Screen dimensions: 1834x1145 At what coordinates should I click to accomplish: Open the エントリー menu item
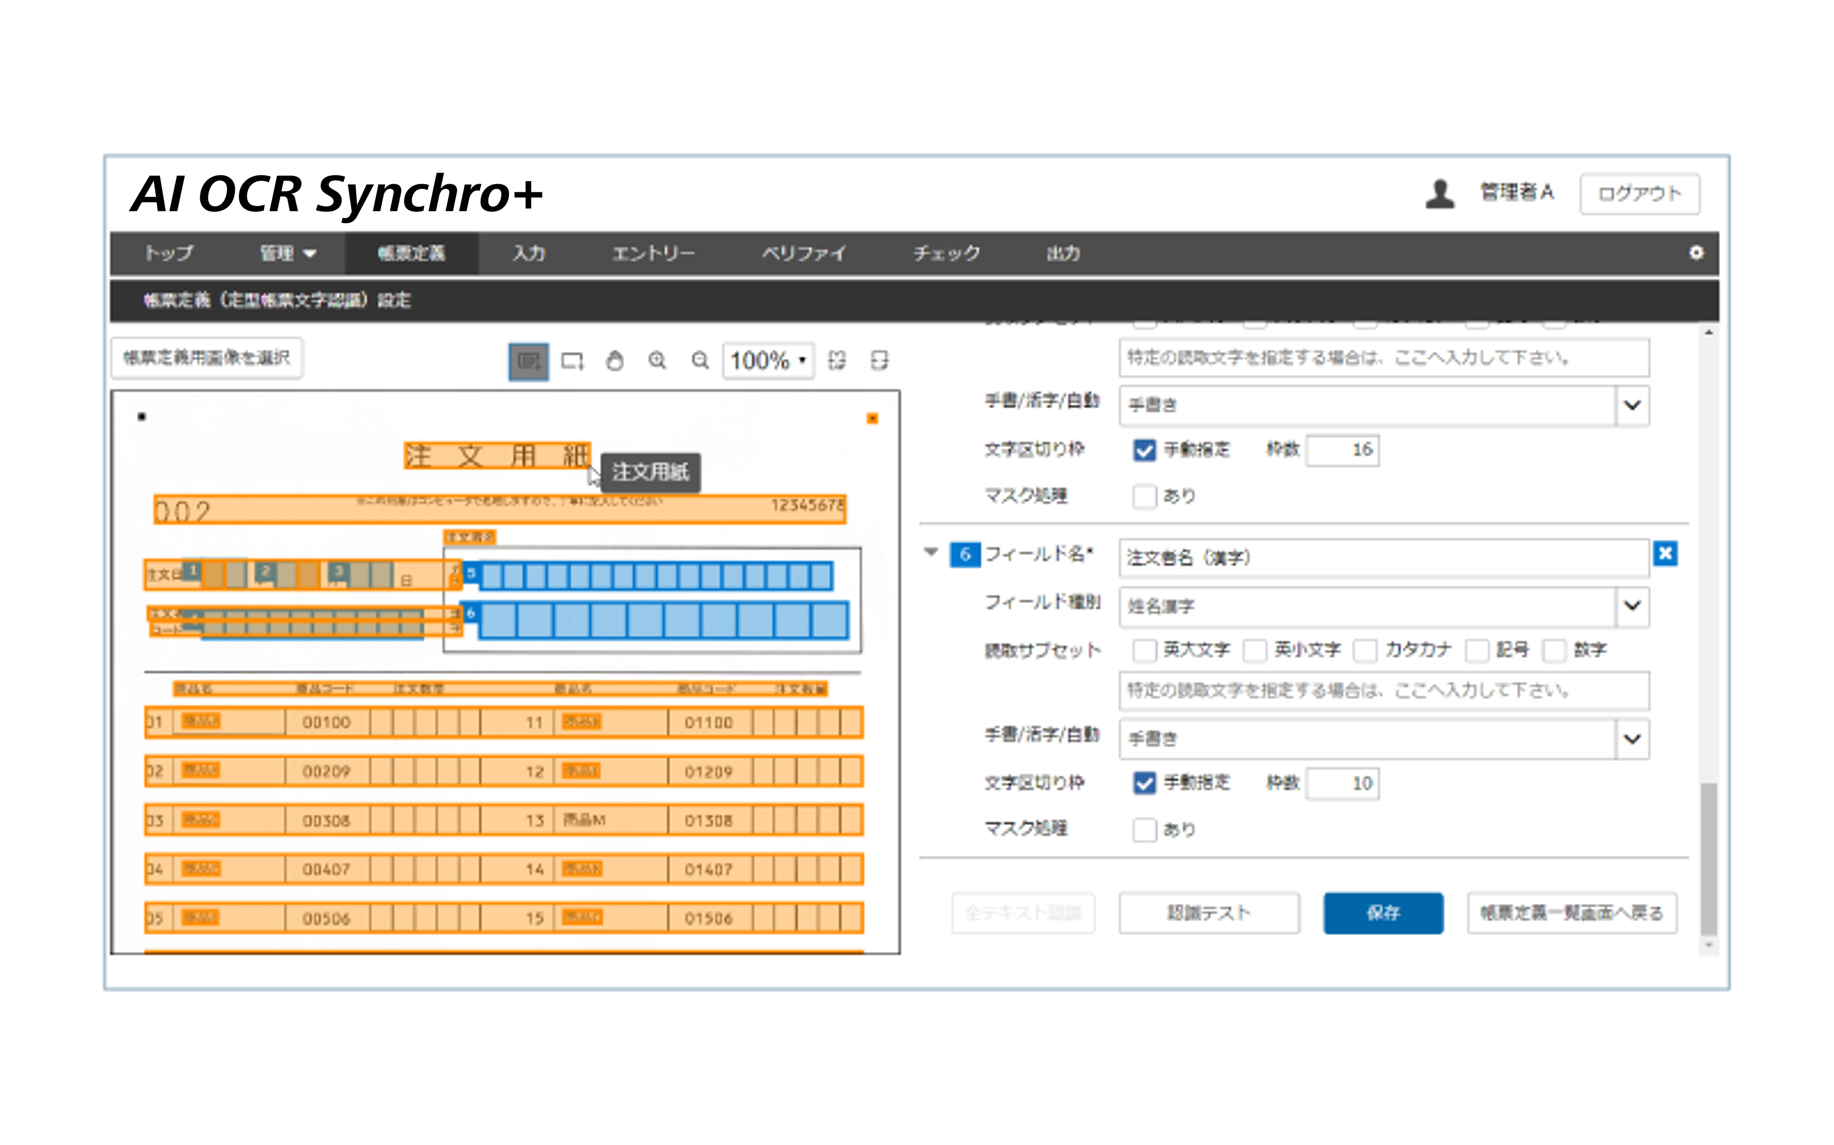653,254
